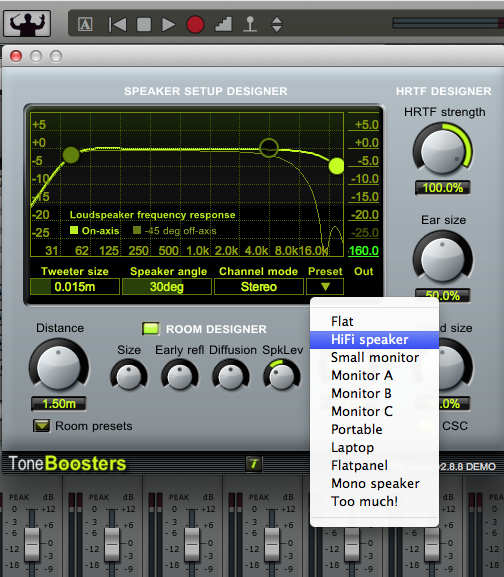Select the Portable preset

375,429
